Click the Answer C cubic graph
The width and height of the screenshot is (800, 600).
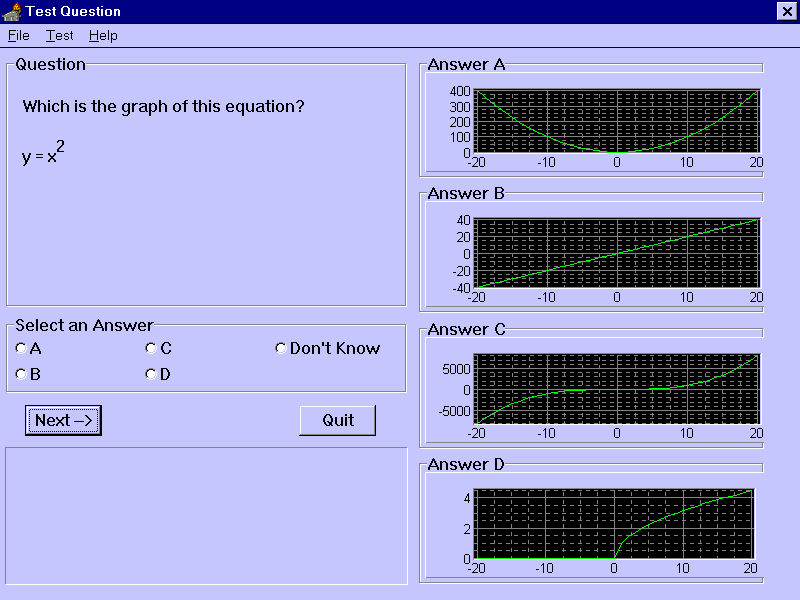pos(616,389)
